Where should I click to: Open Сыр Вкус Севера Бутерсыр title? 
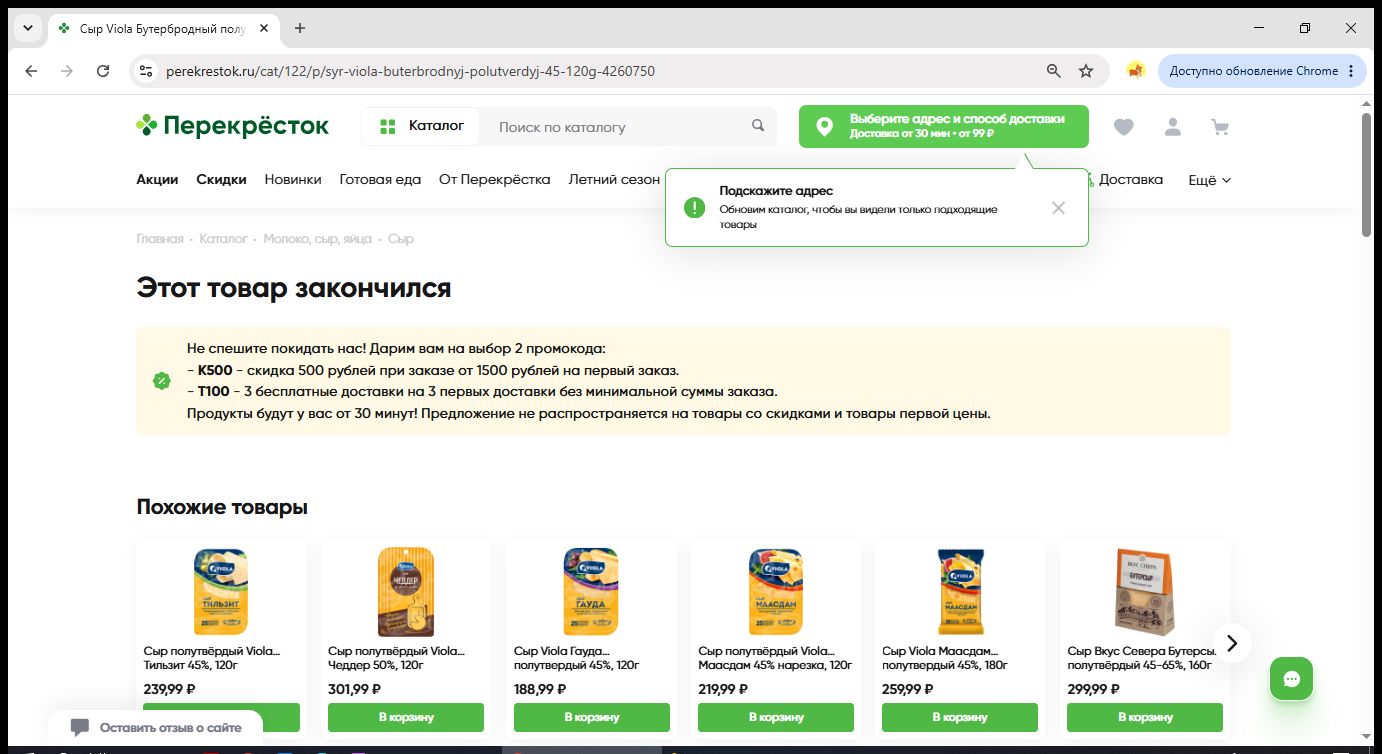click(x=1142, y=658)
